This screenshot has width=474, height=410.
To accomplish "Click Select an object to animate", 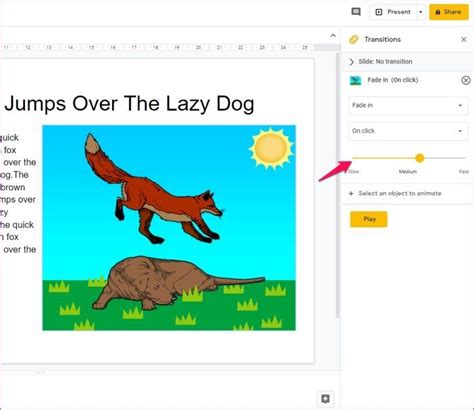I will 400,193.
